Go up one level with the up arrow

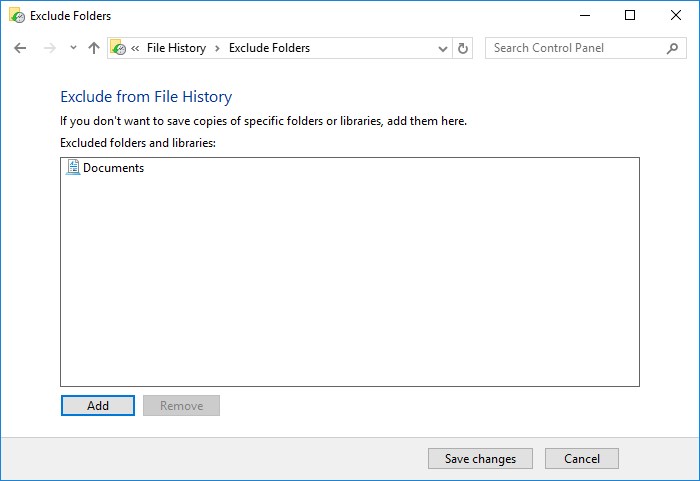(94, 48)
